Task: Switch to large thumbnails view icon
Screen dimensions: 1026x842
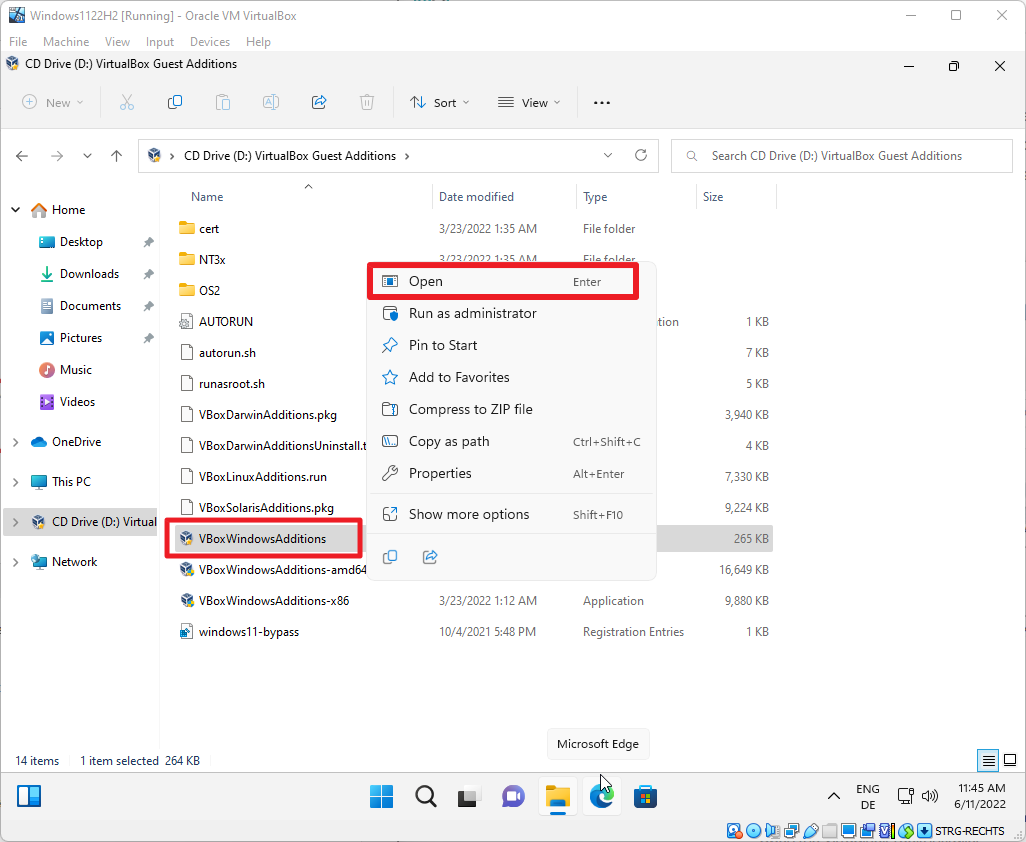Action: point(1010,760)
